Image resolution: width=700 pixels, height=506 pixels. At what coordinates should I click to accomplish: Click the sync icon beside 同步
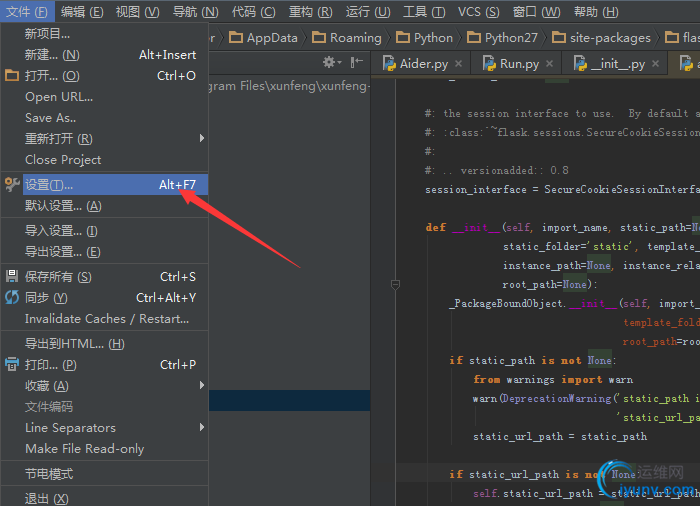(x=12, y=297)
